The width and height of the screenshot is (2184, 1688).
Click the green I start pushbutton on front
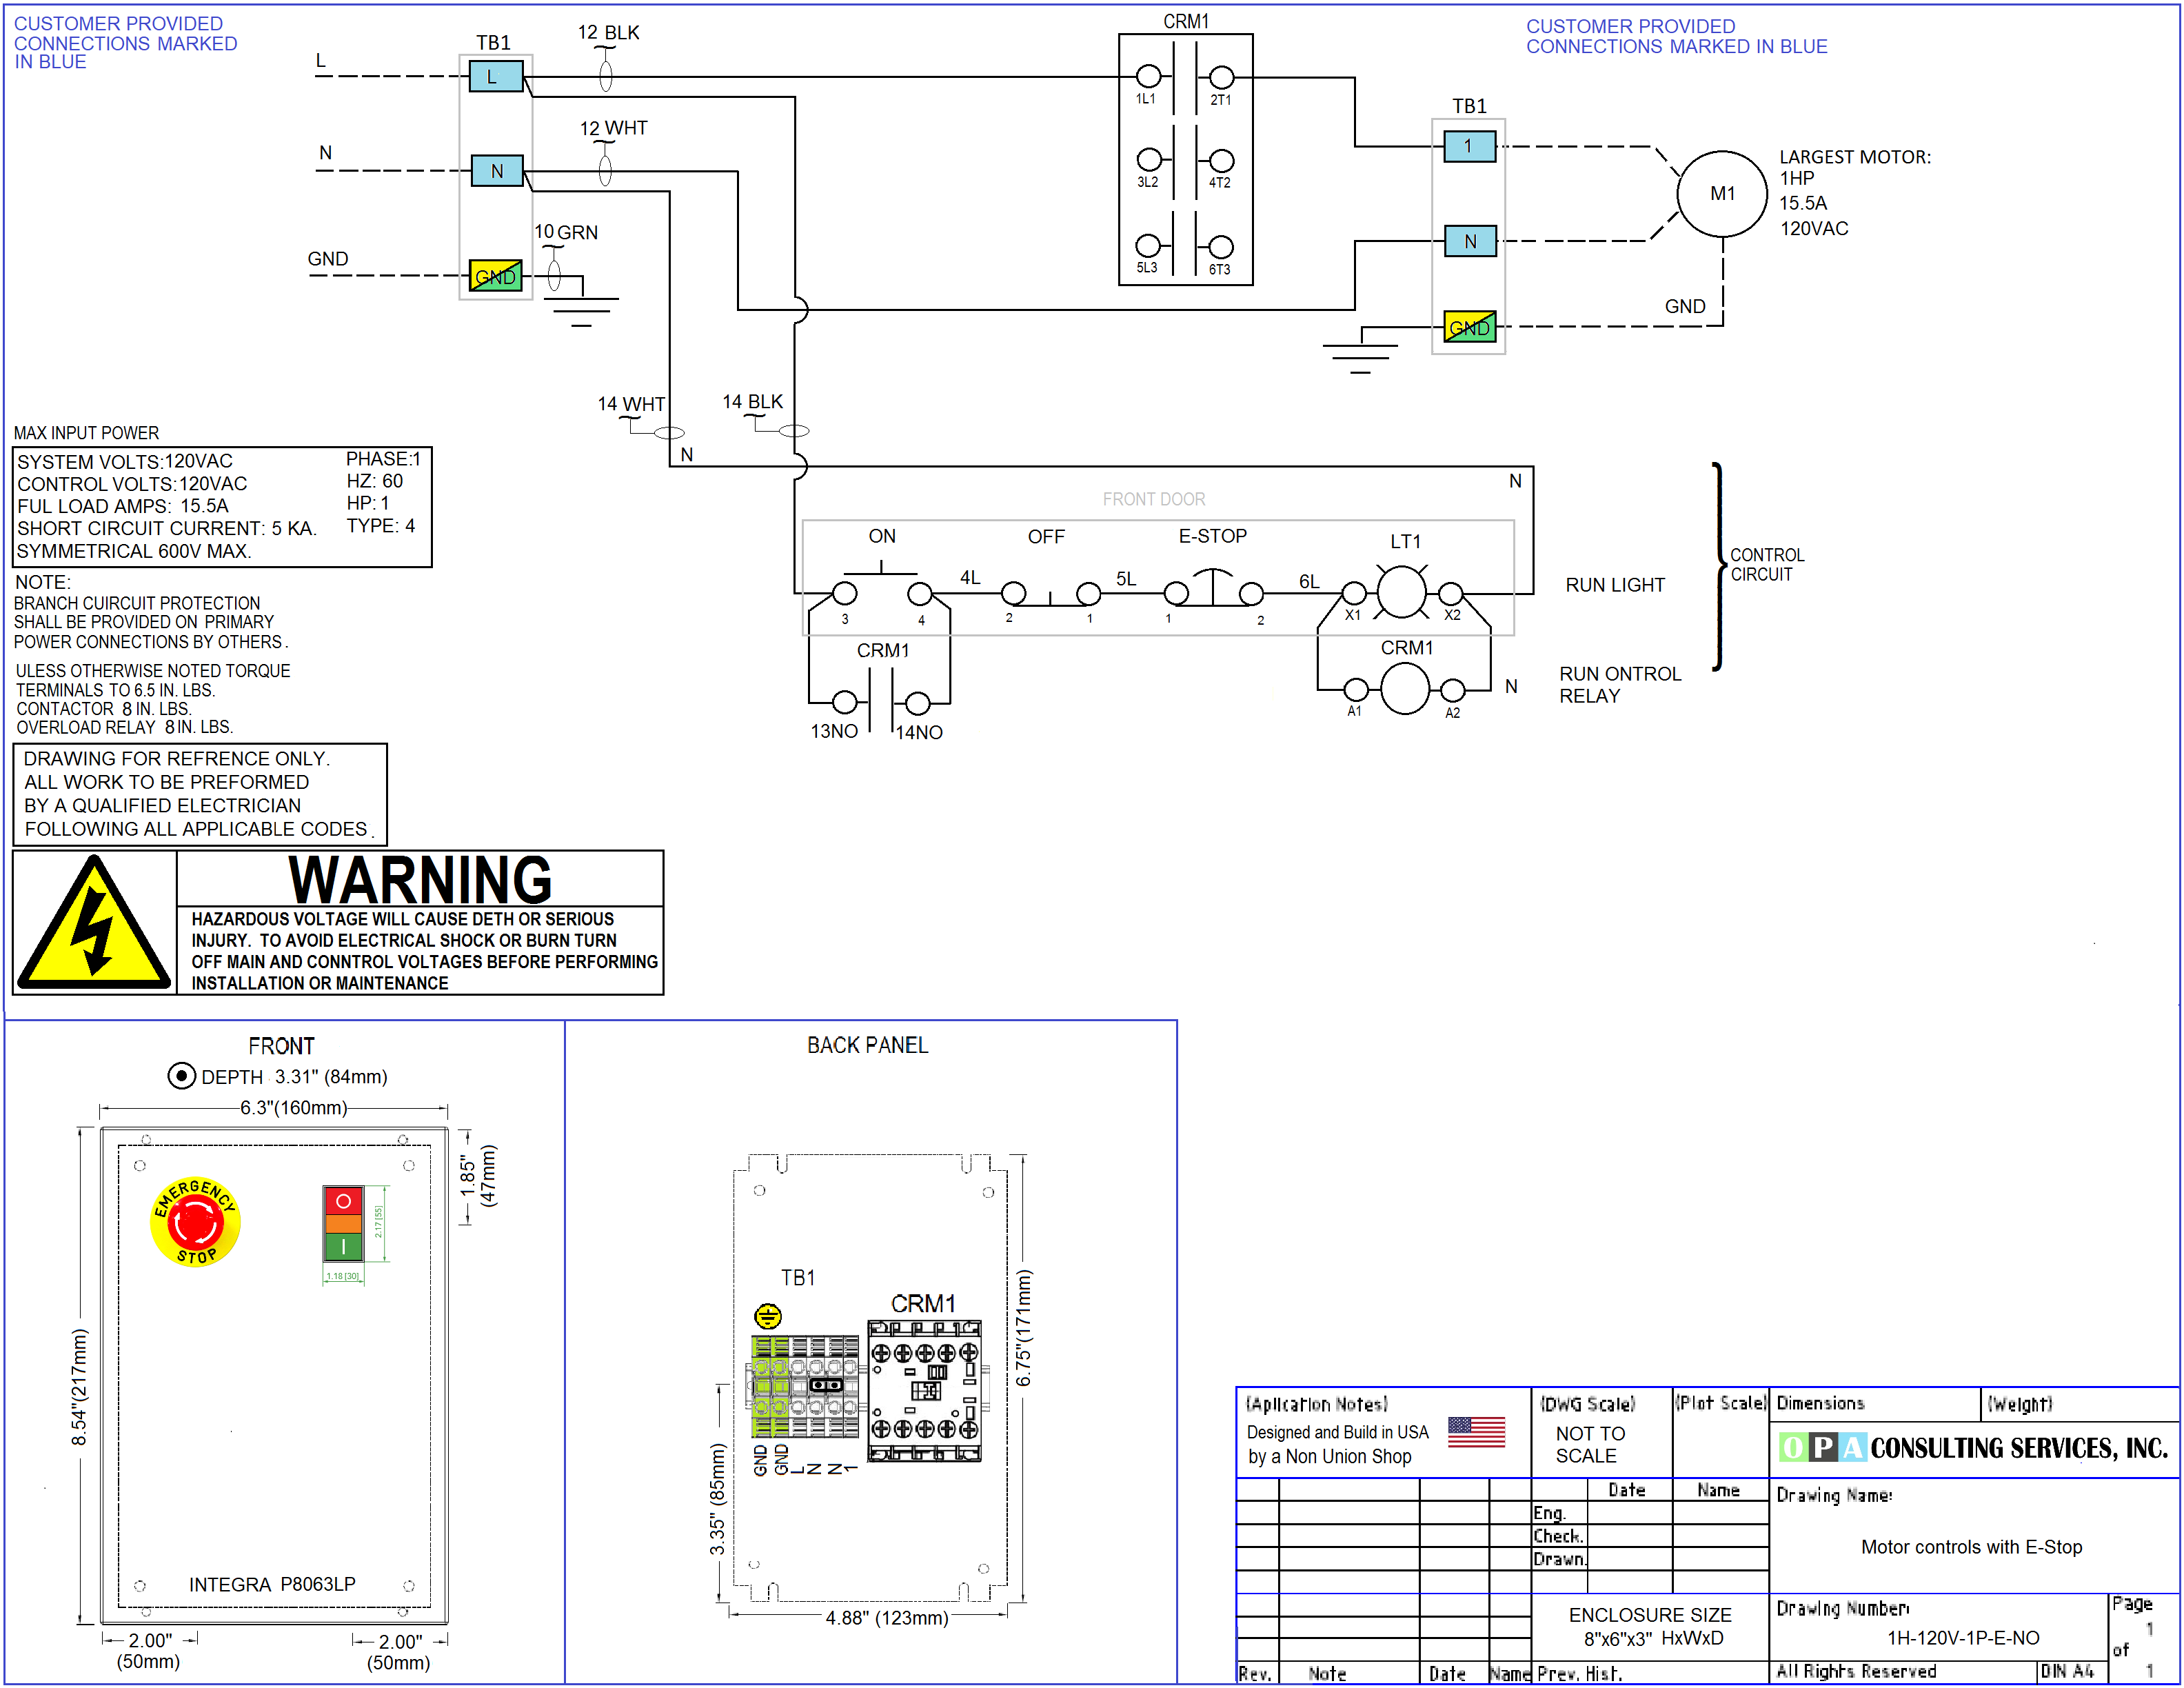pos(343,1246)
